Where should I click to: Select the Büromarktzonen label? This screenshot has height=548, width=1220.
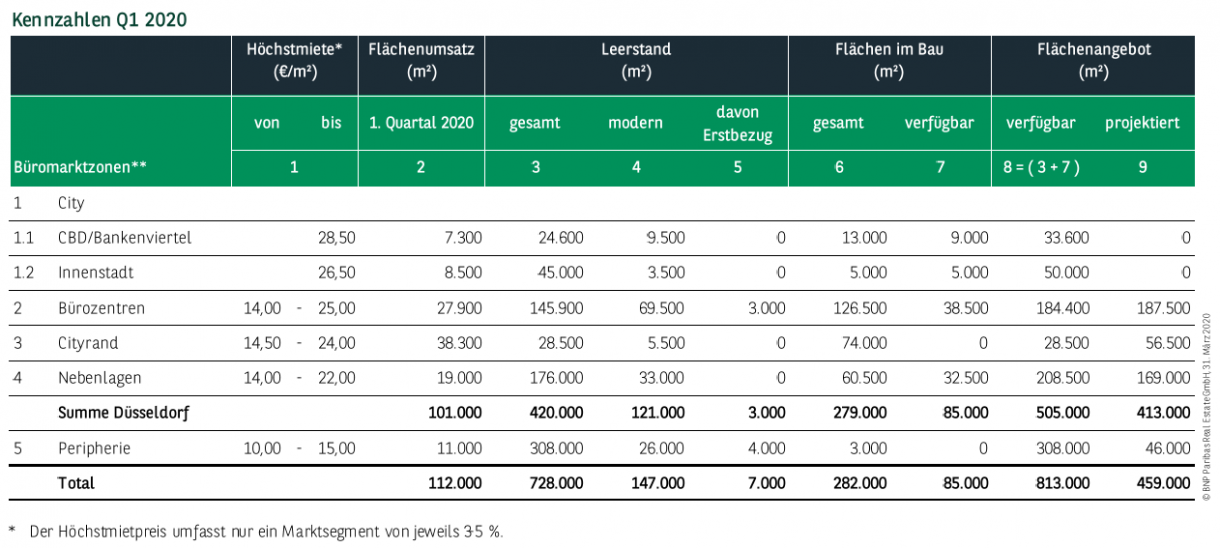tap(80, 168)
